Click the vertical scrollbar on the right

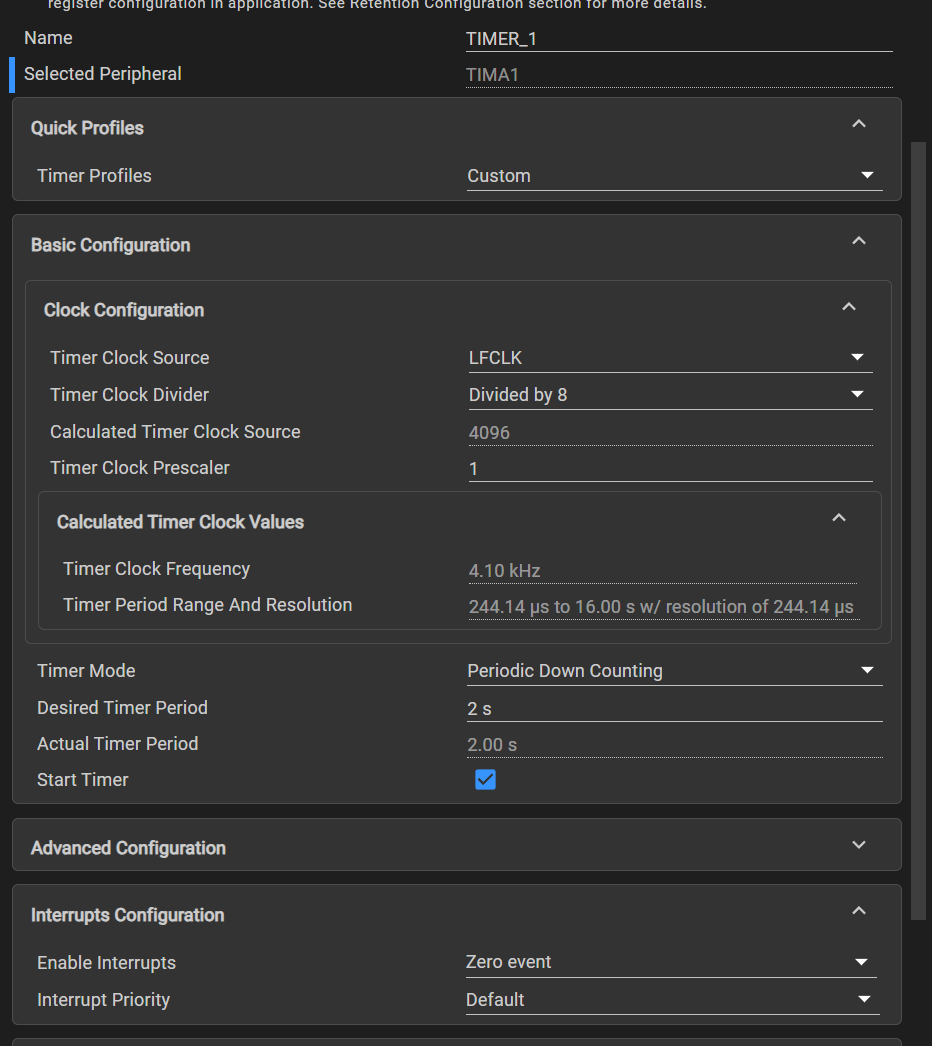tap(919, 530)
